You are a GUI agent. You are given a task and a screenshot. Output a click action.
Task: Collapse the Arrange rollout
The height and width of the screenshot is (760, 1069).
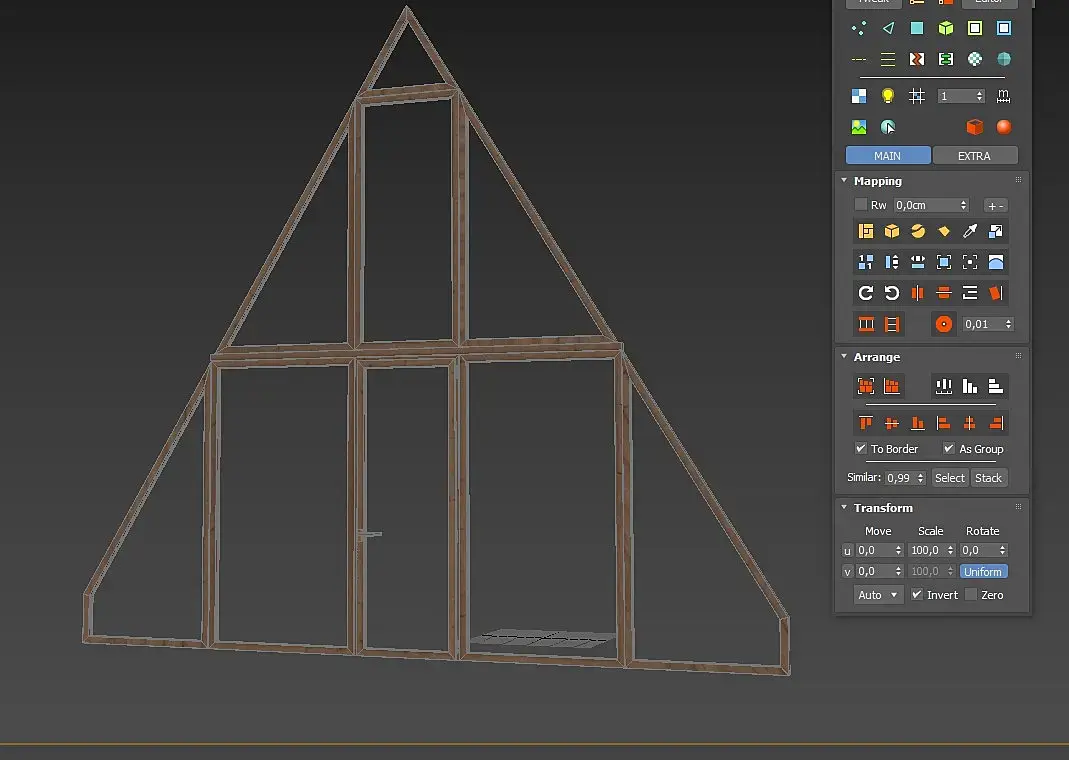click(x=844, y=357)
